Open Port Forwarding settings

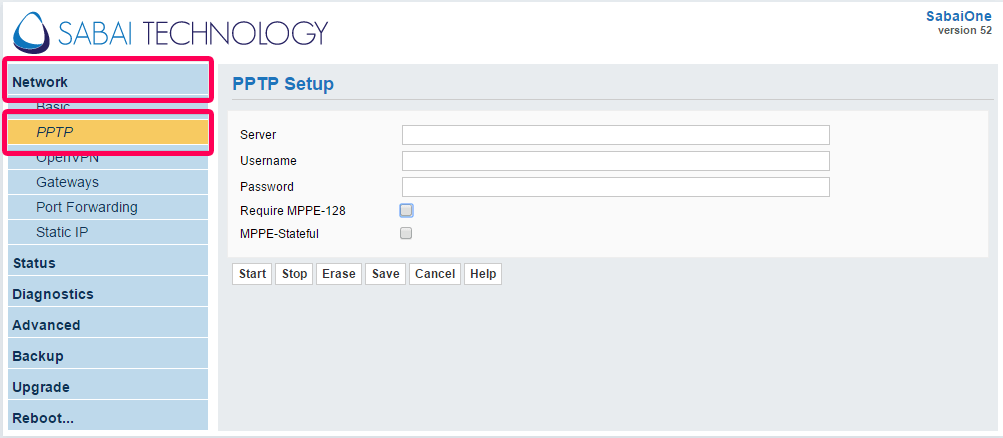pyautogui.click(x=108, y=207)
